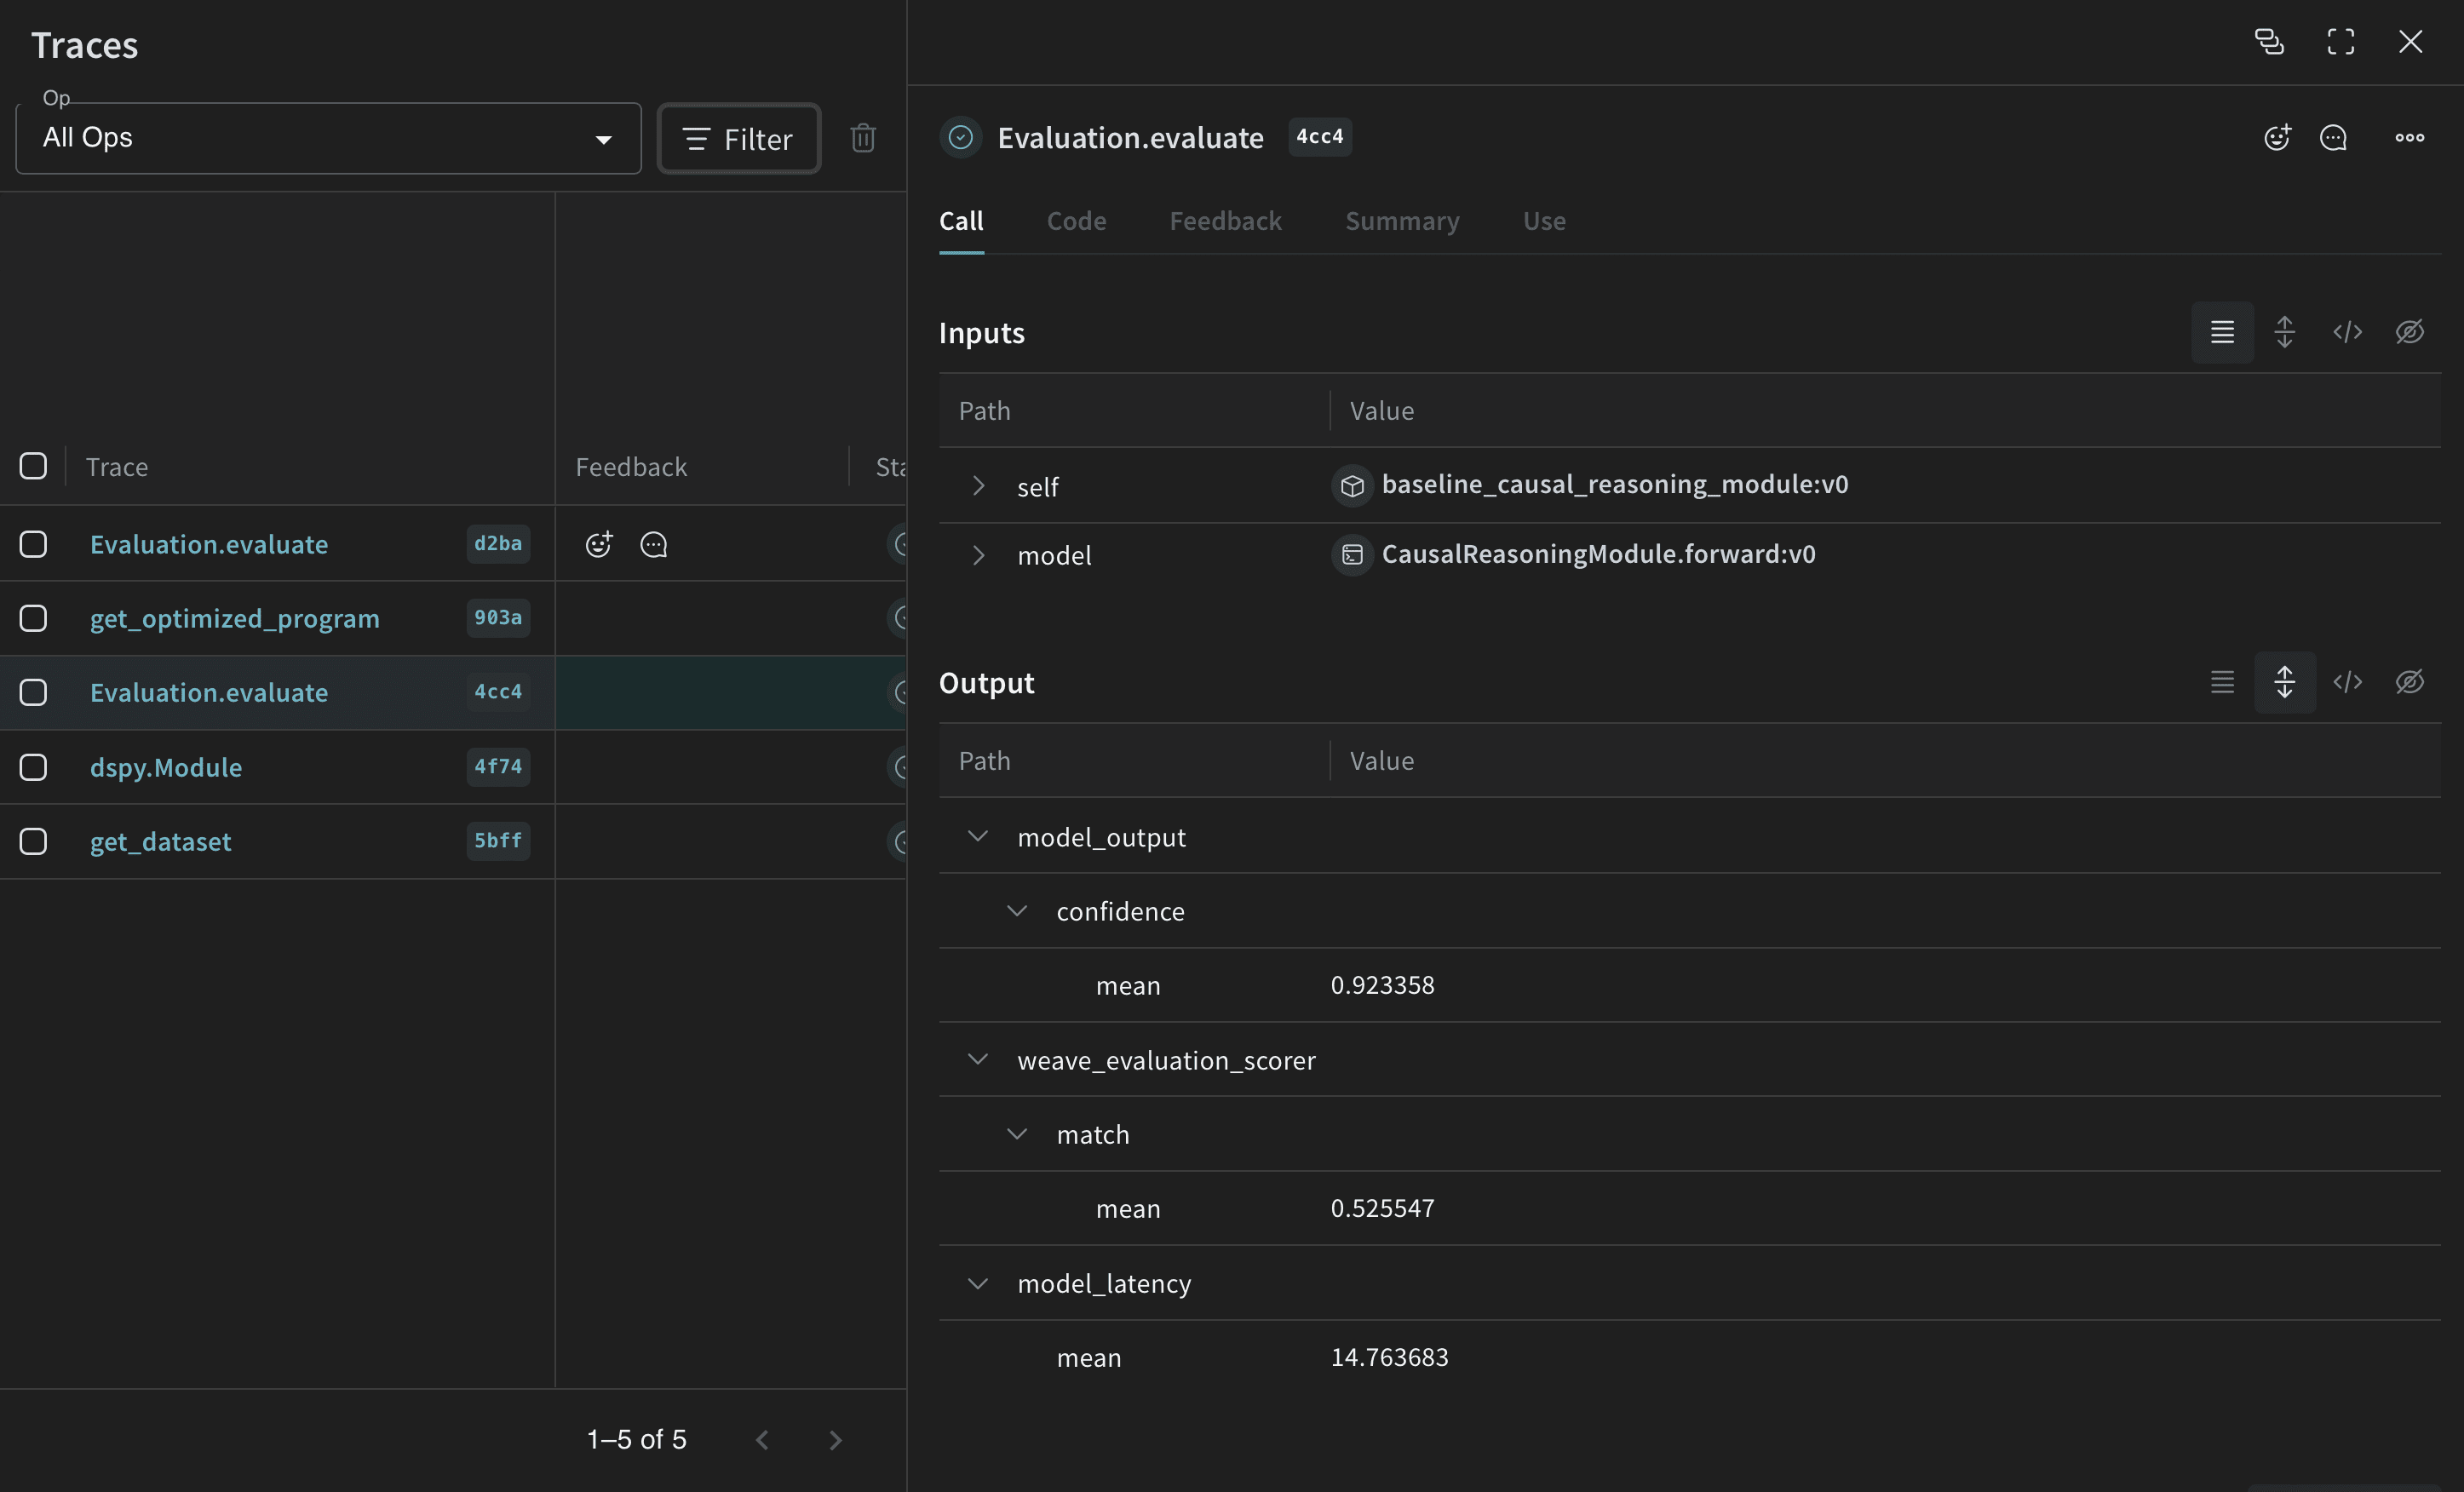Screen dimensions: 2464x1492
Task: Hide the Inputs section
Action: point(2409,332)
